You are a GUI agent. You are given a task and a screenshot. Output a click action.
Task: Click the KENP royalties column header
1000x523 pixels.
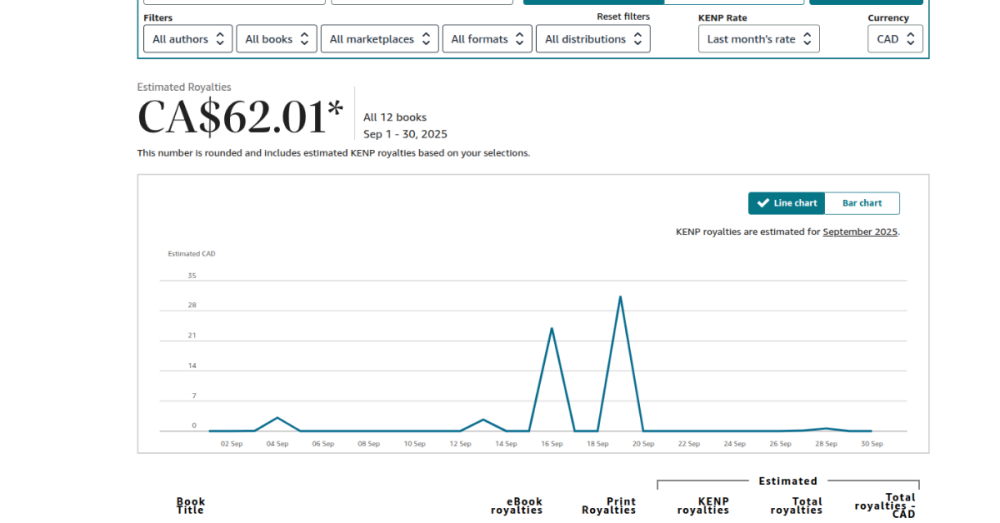point(702,506)
